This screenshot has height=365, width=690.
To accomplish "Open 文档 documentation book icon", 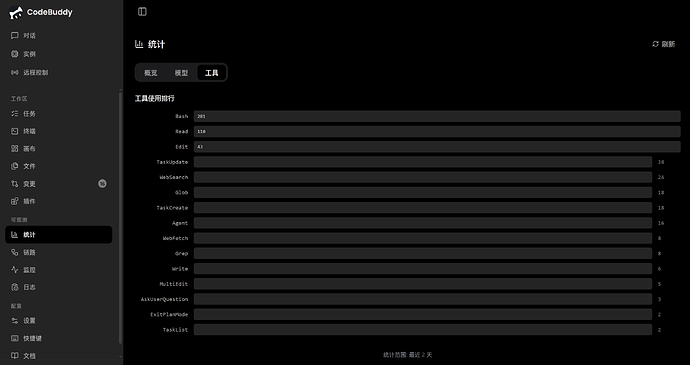I will point(15,356).
